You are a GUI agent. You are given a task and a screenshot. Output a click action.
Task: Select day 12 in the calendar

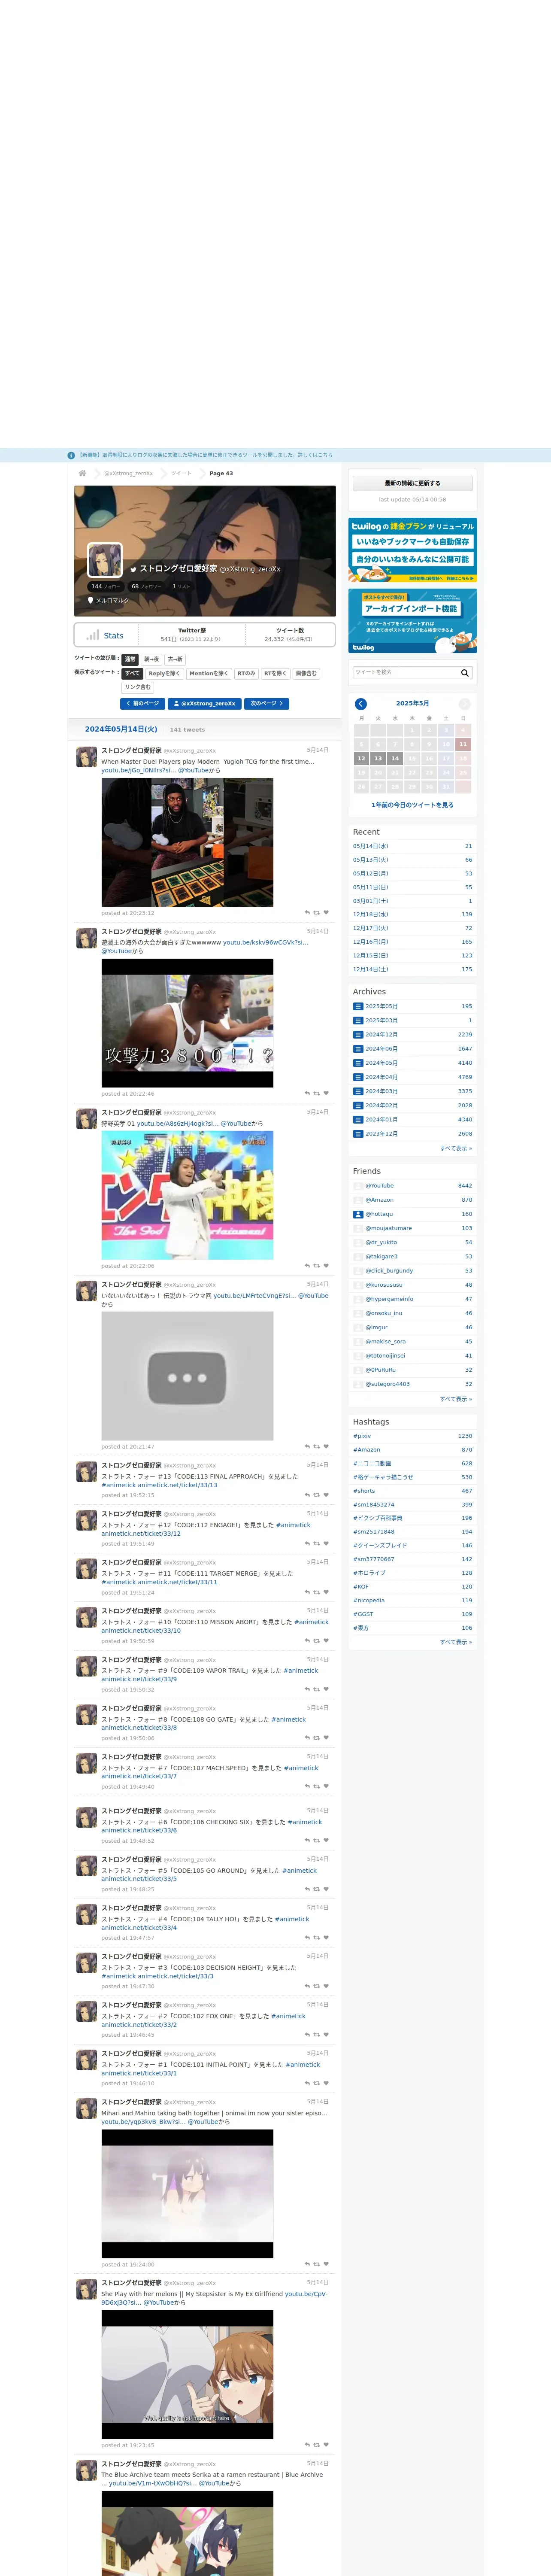361,758
